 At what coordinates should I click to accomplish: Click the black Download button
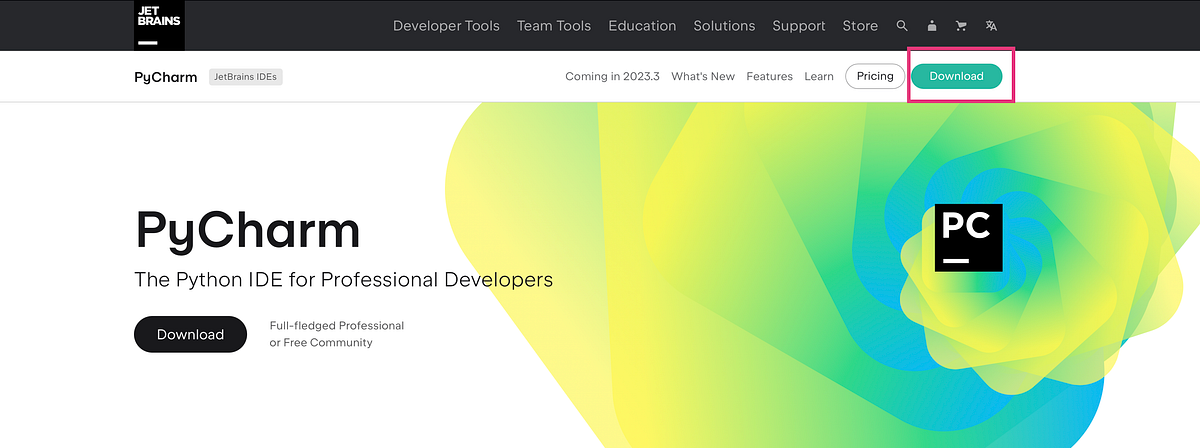[x=190, y=334]
